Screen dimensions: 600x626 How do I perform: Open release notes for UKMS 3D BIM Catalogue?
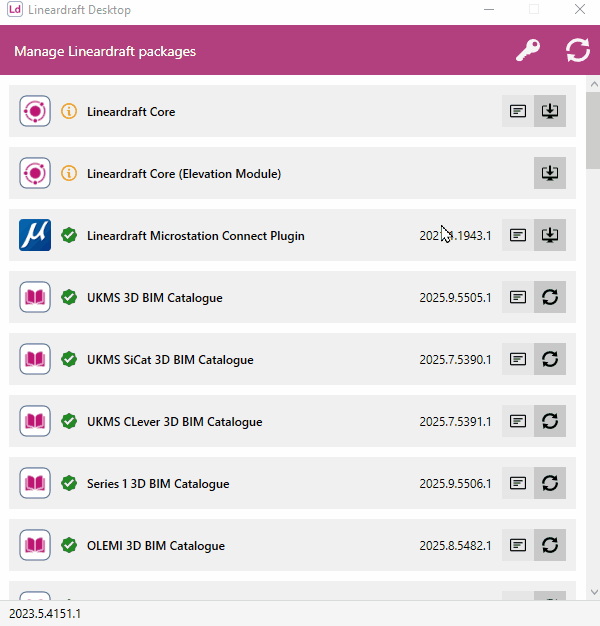(x=518, y=297)
